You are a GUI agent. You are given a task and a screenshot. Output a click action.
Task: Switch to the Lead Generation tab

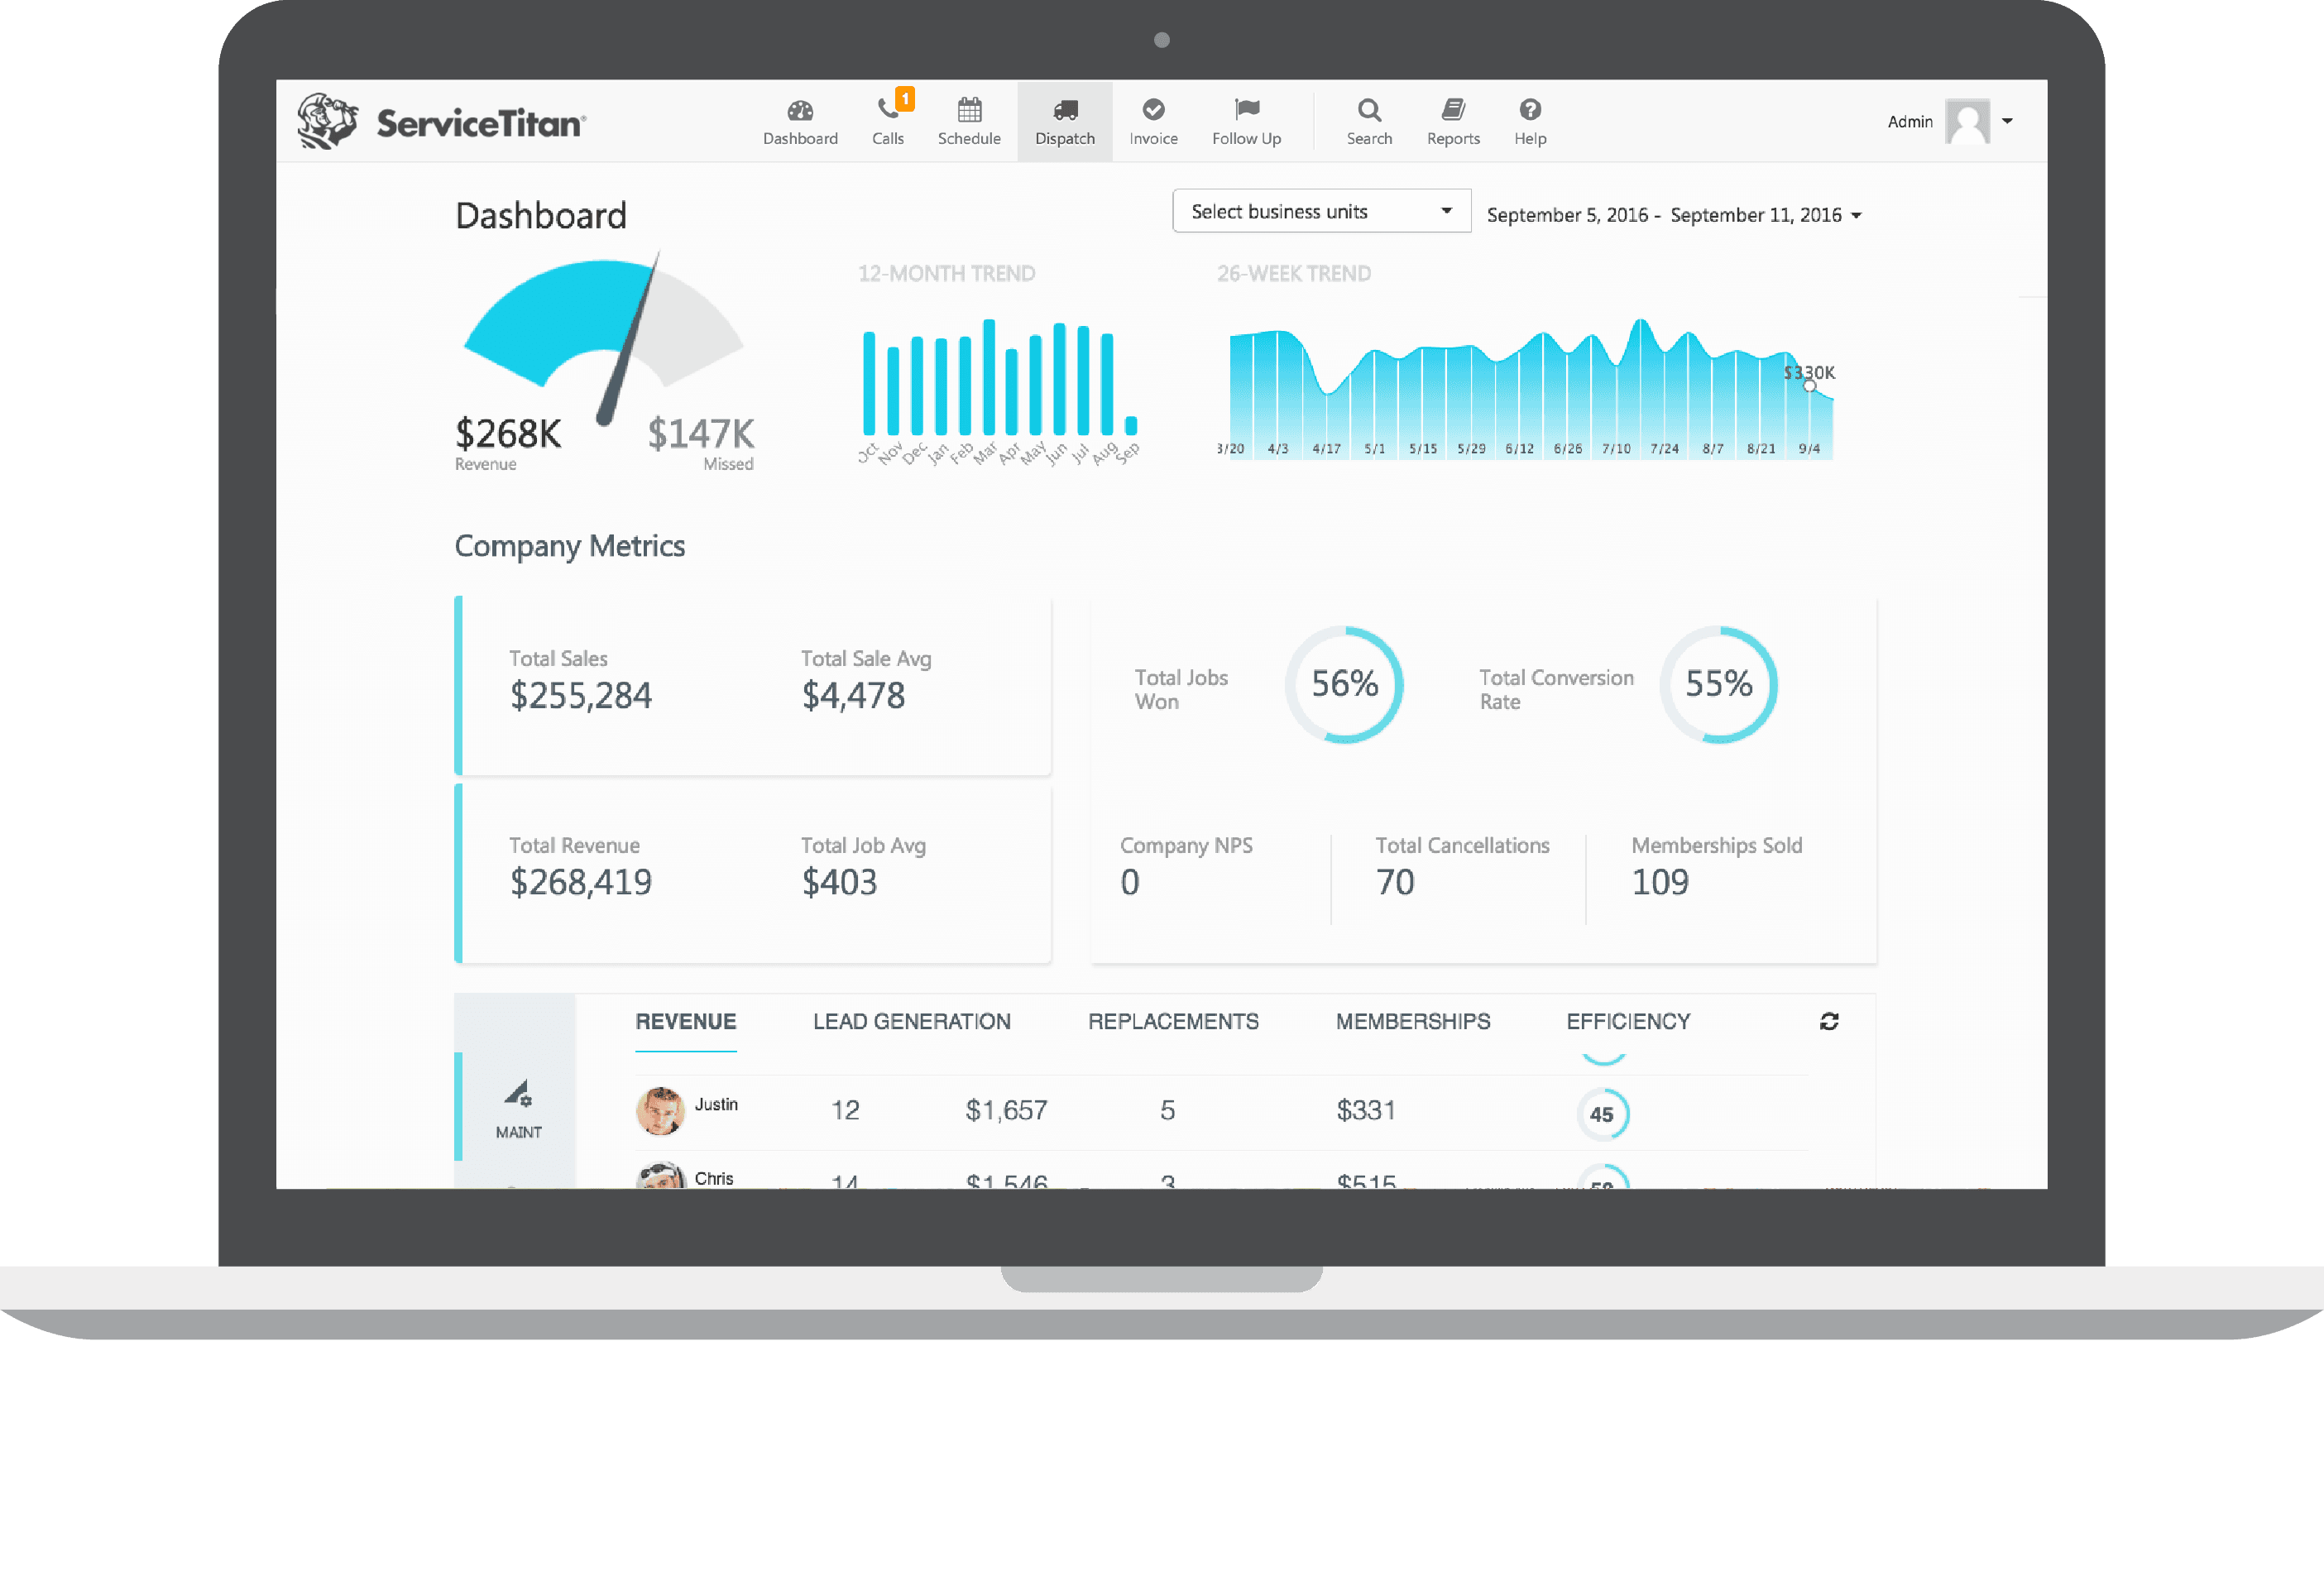click(x=911, y=1021)
